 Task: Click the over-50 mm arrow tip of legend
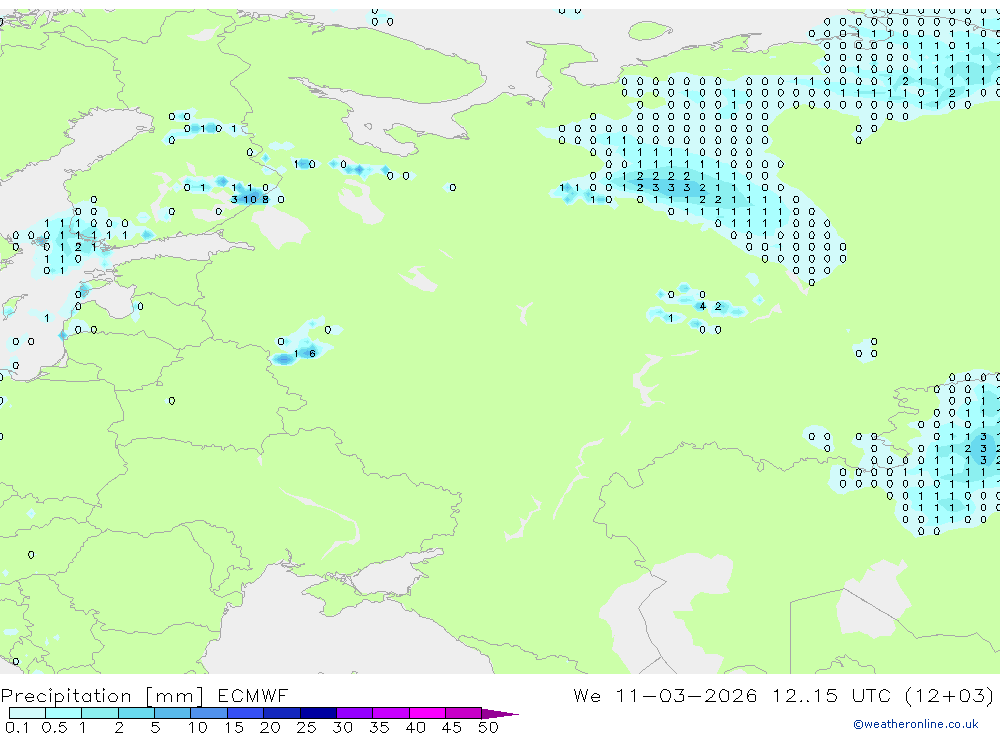[x=500, y=713]
